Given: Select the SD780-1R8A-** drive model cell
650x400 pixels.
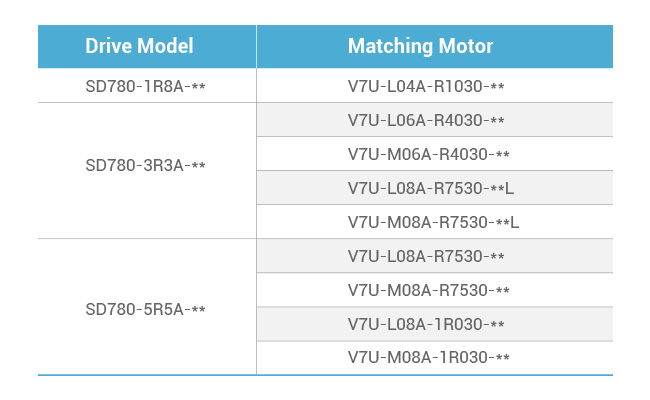Looking at the screenshot, I should pos(146,86).
